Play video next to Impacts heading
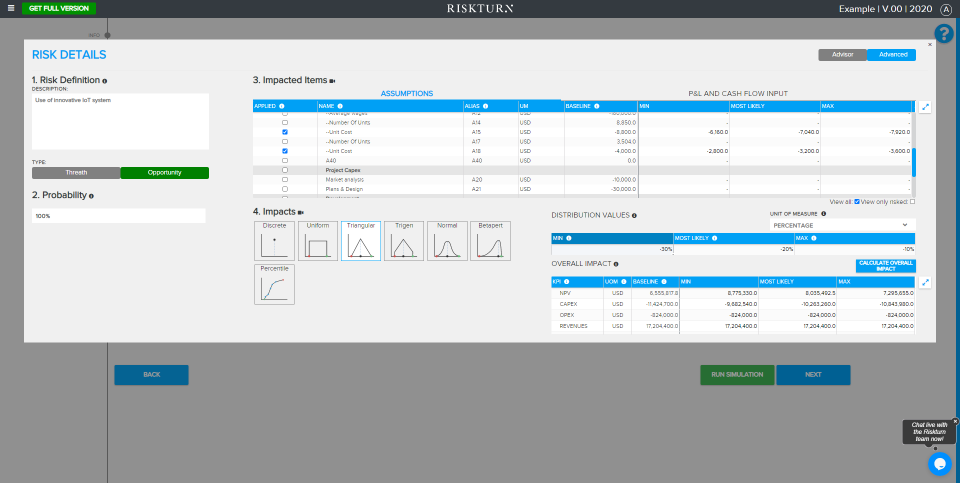Viewport: 960px width, 483px height. [x=301, y=212]
